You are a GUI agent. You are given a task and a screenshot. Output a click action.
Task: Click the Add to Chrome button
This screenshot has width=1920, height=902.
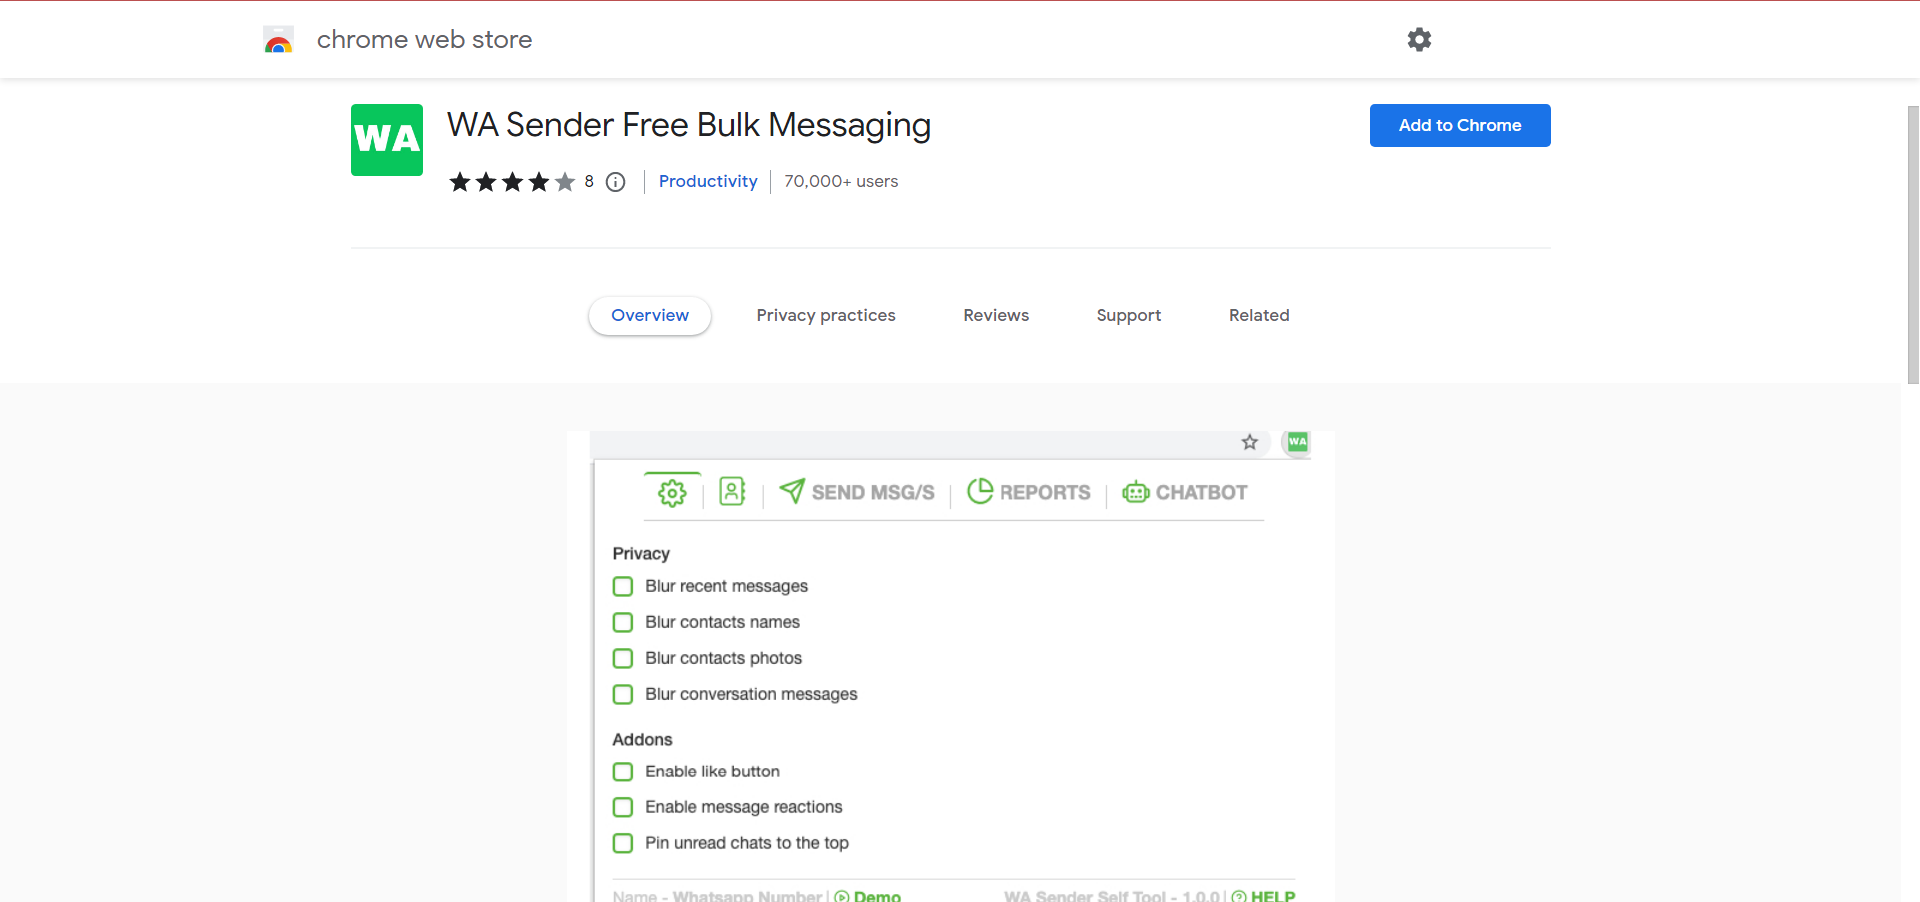click(x=1460, y=125)
